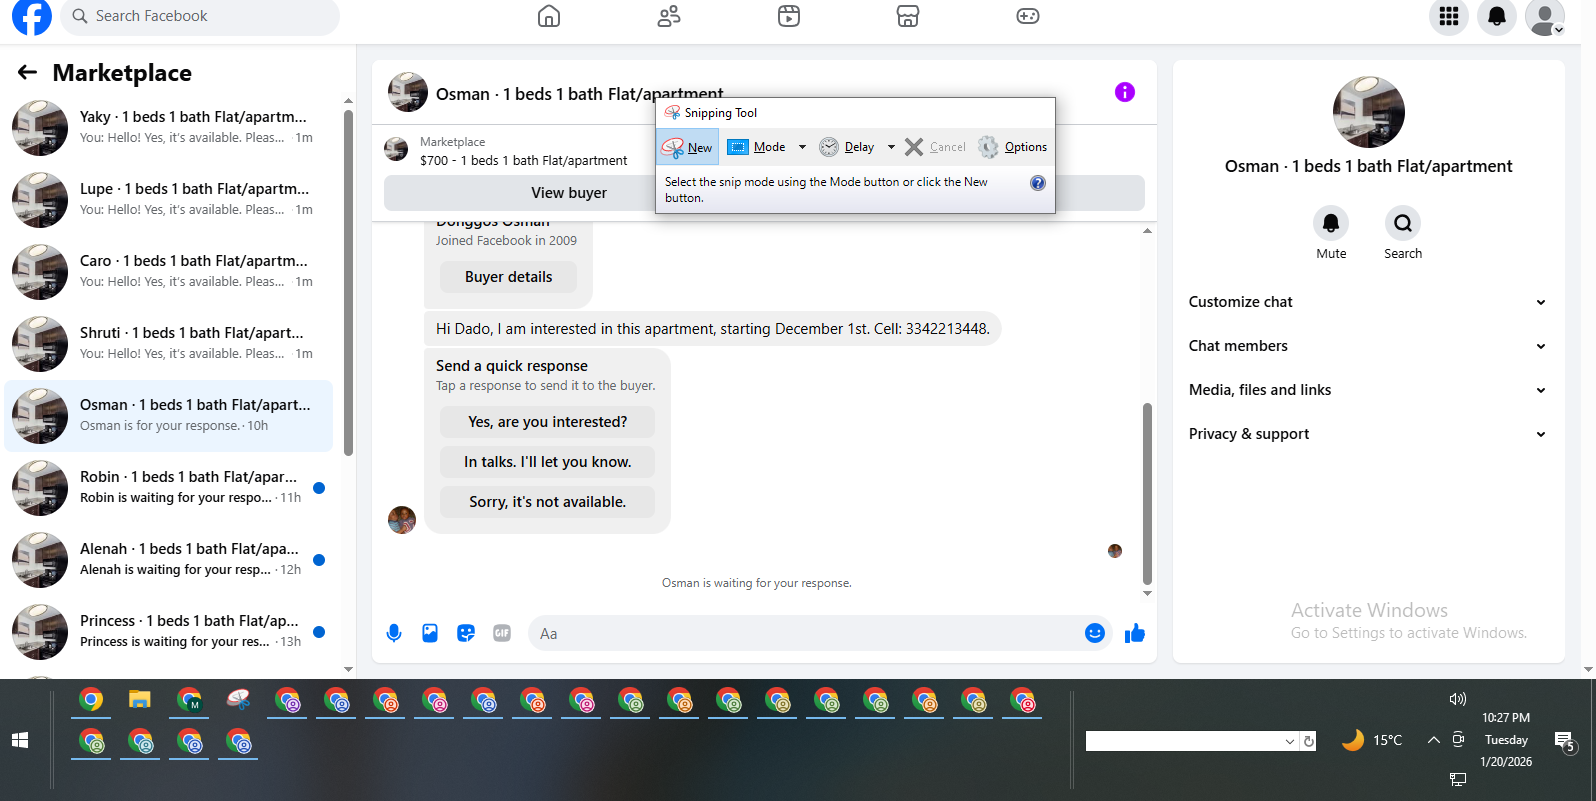Viewport: 1596px width, 801px height.
Task: Send quick response "In talks. I'll let you know."
Action: (x=547, y=462)
